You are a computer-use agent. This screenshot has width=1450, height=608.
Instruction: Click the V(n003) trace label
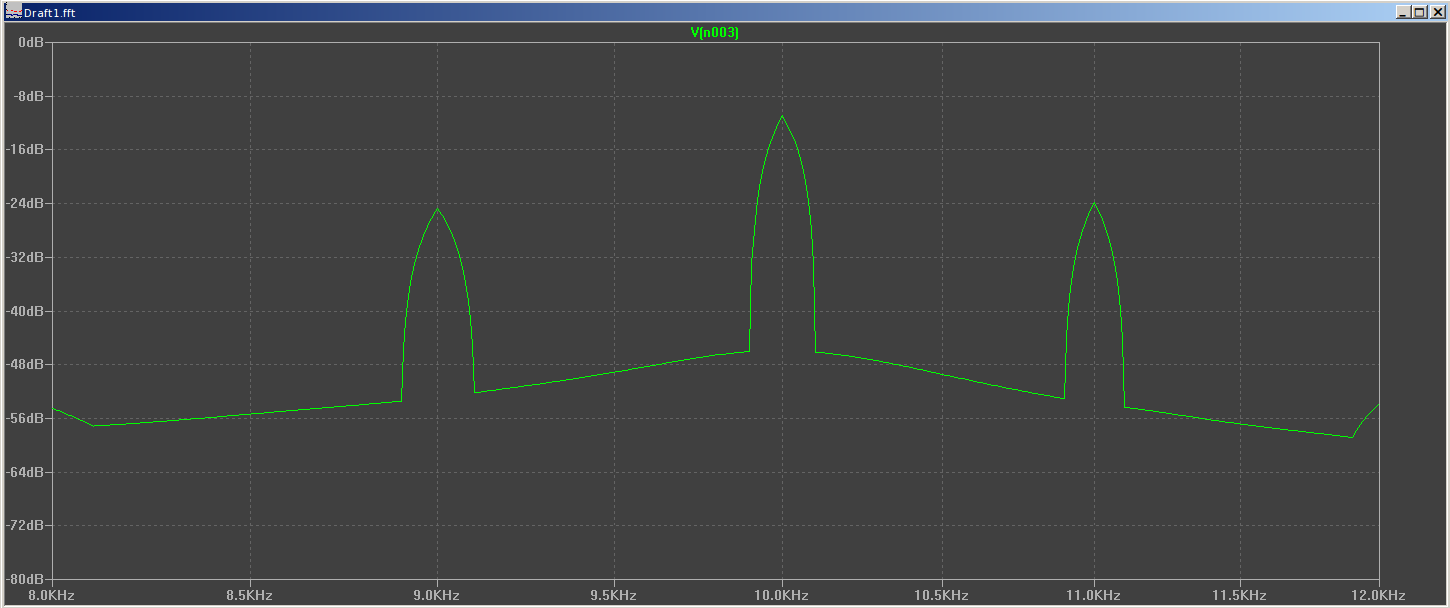click(715, 33)
